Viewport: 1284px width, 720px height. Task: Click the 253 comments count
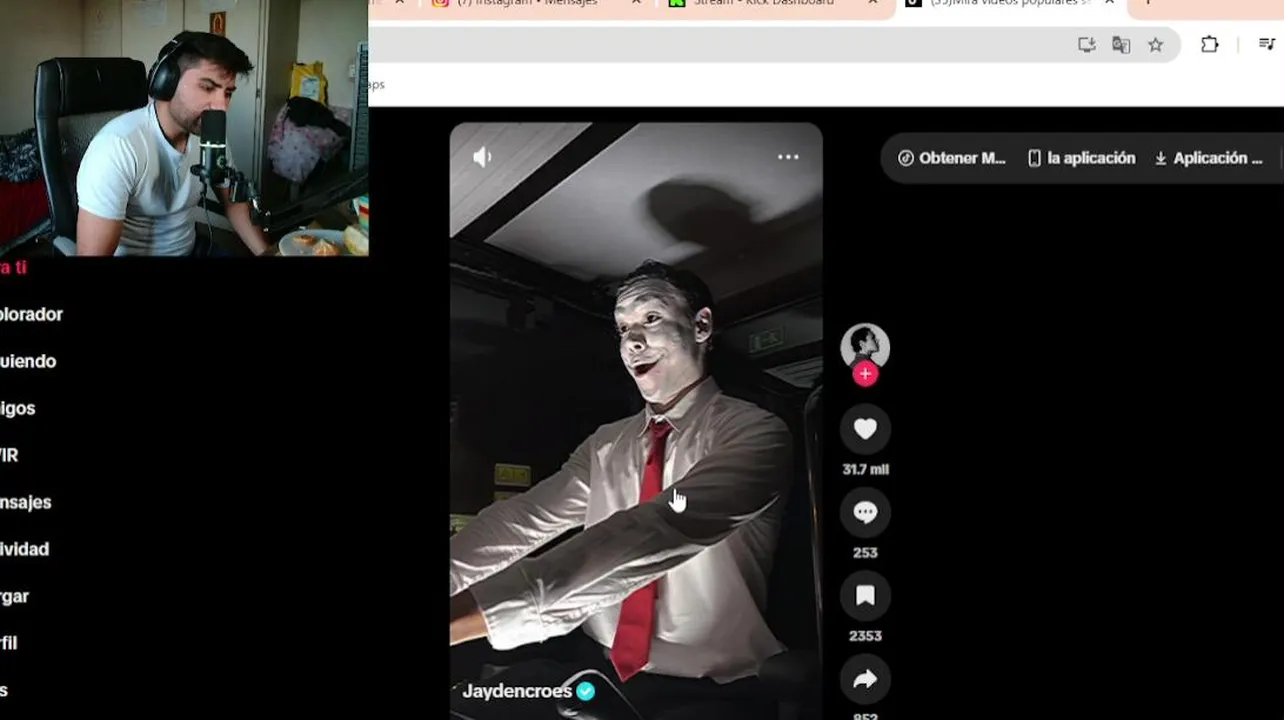(x=865, y=552)
